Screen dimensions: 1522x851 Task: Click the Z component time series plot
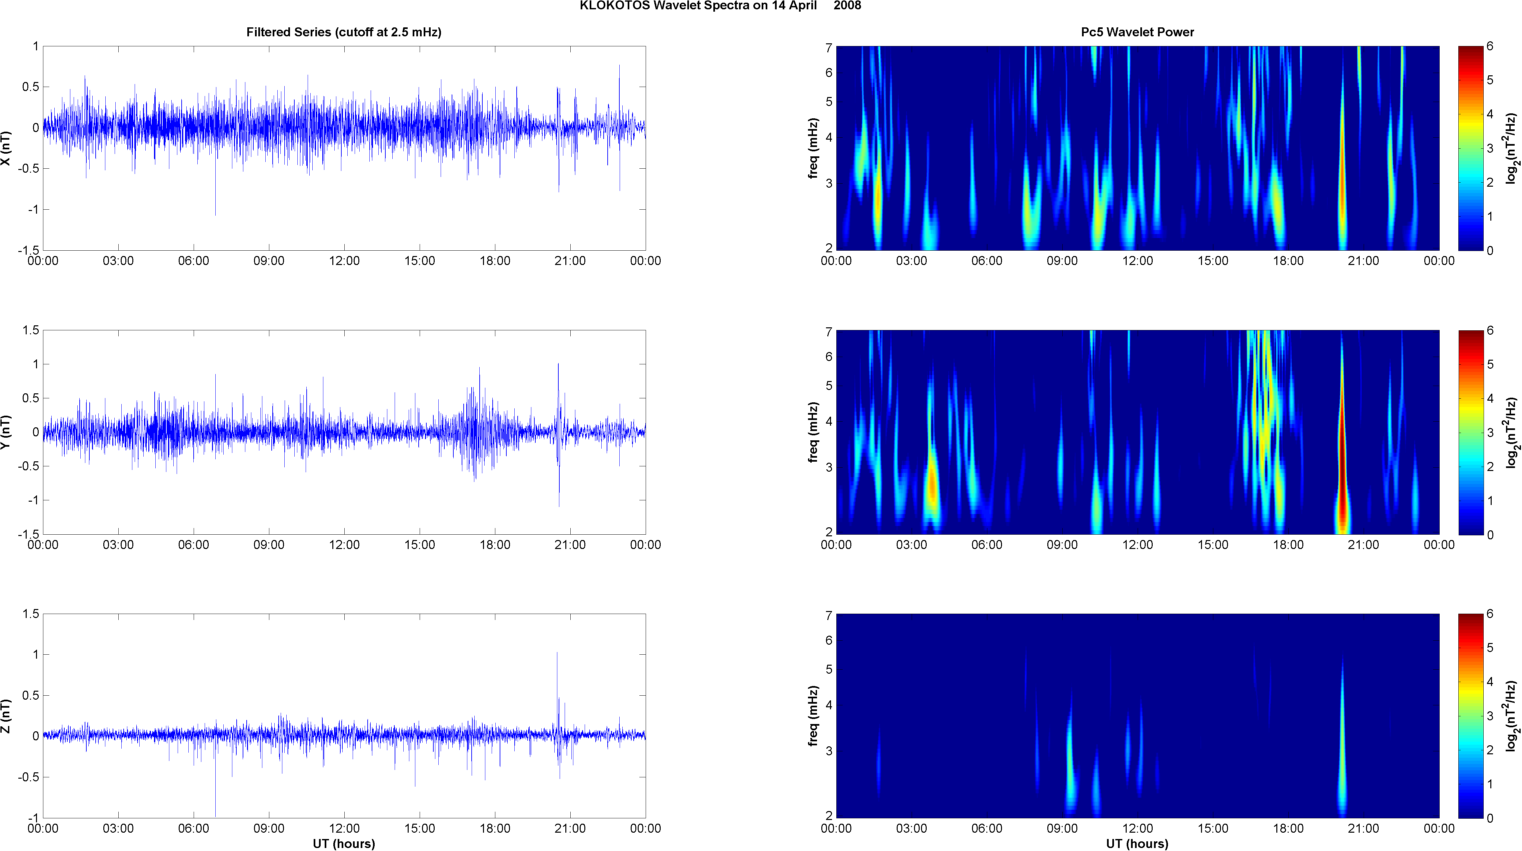(x=344, y=716)
